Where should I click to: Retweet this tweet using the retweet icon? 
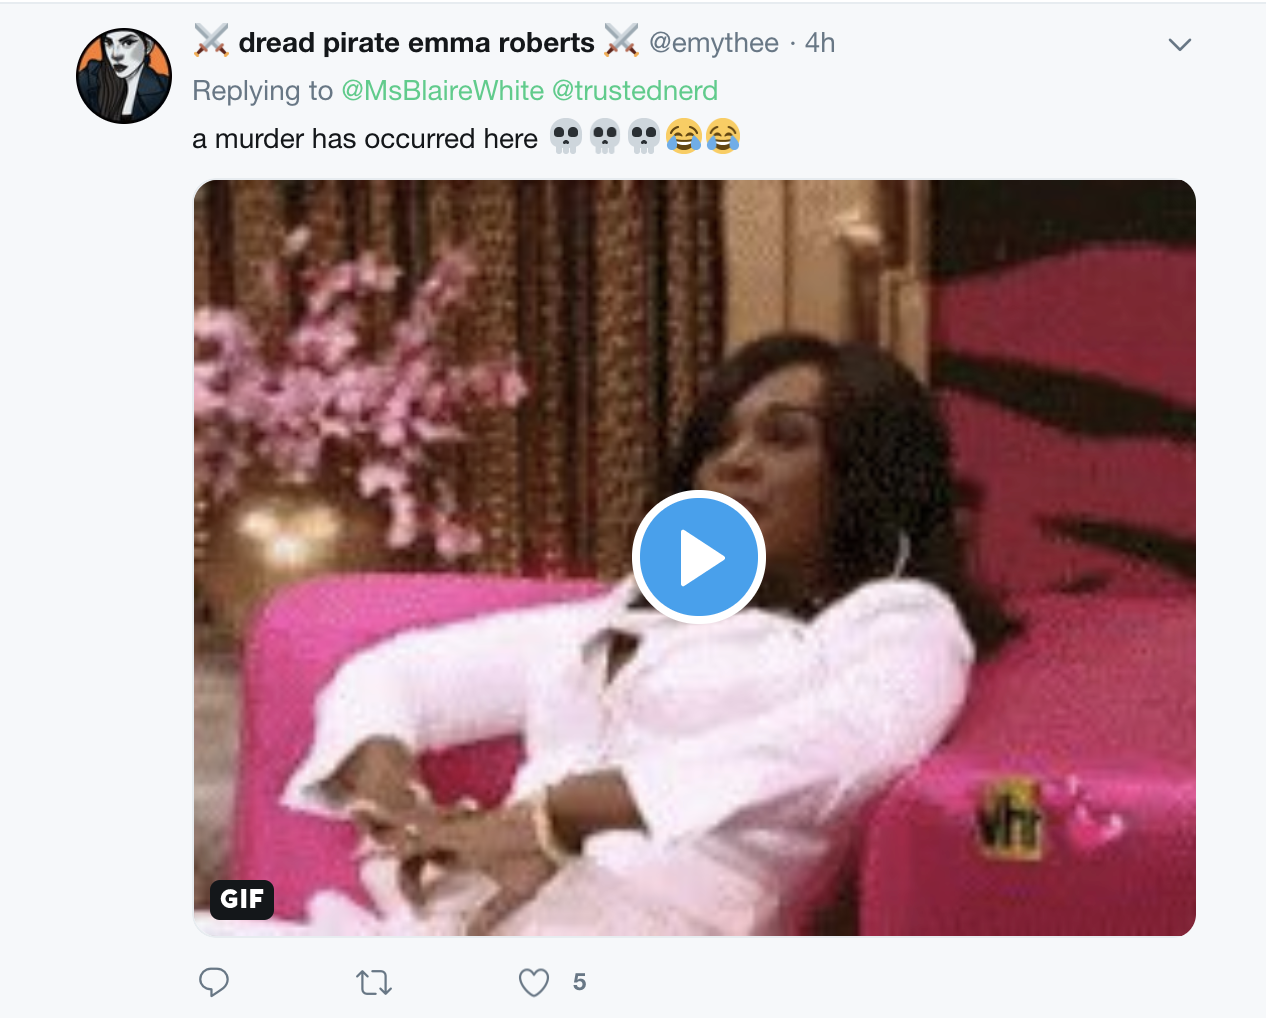pyautogui.click(x=374, y=983)
